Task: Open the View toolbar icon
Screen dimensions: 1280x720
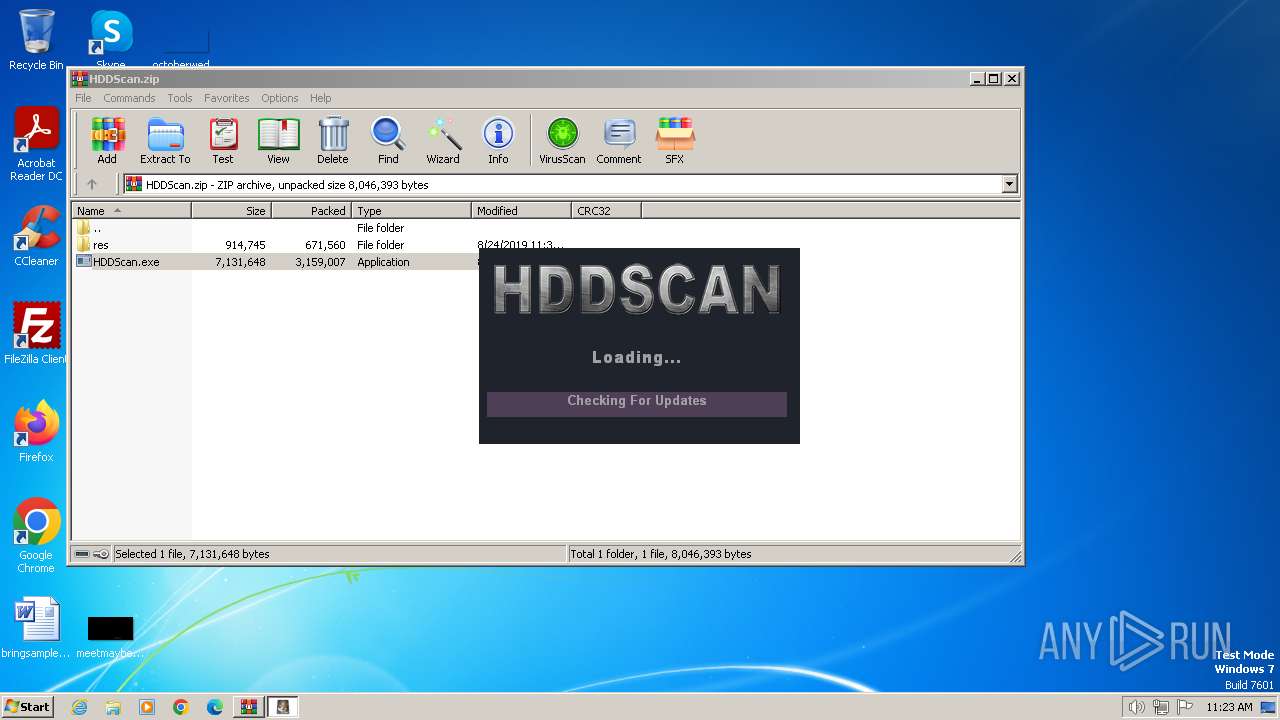Action: [278, 140]
